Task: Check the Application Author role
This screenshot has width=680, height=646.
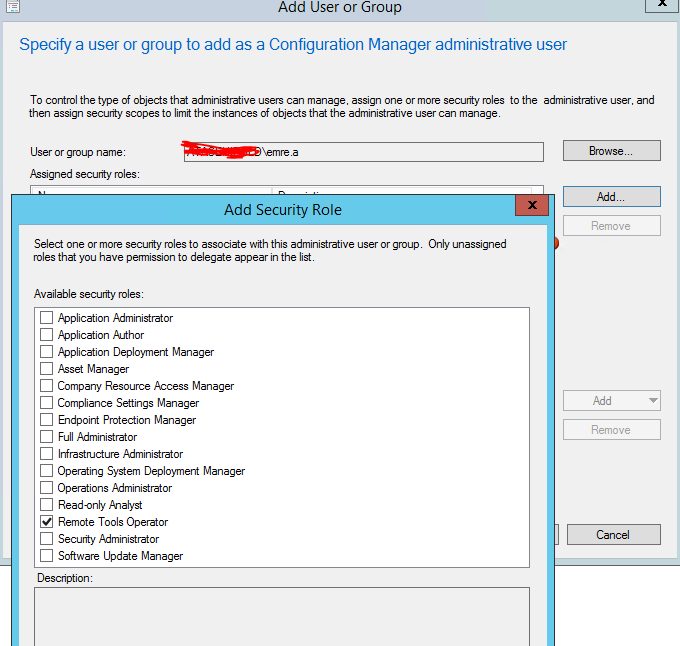Action: click(x=46, y=335)
